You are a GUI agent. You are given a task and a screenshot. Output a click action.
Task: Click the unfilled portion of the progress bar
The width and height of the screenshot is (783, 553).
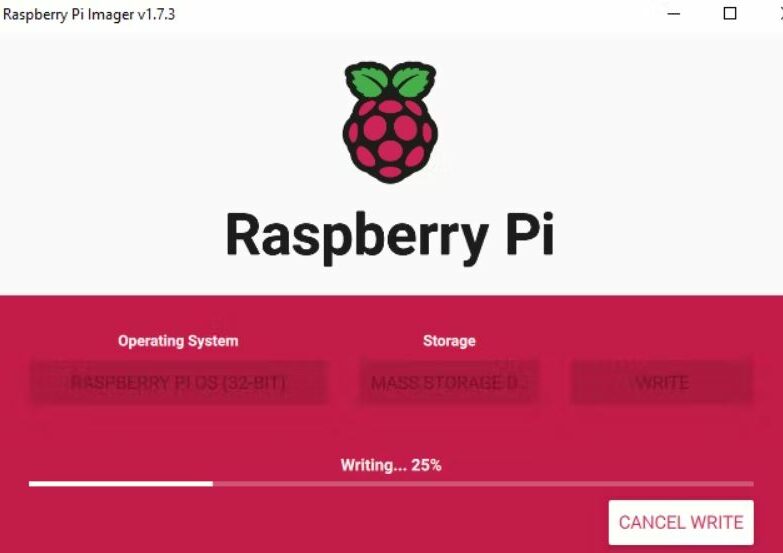pyautogui.click(x=483, y=484)
